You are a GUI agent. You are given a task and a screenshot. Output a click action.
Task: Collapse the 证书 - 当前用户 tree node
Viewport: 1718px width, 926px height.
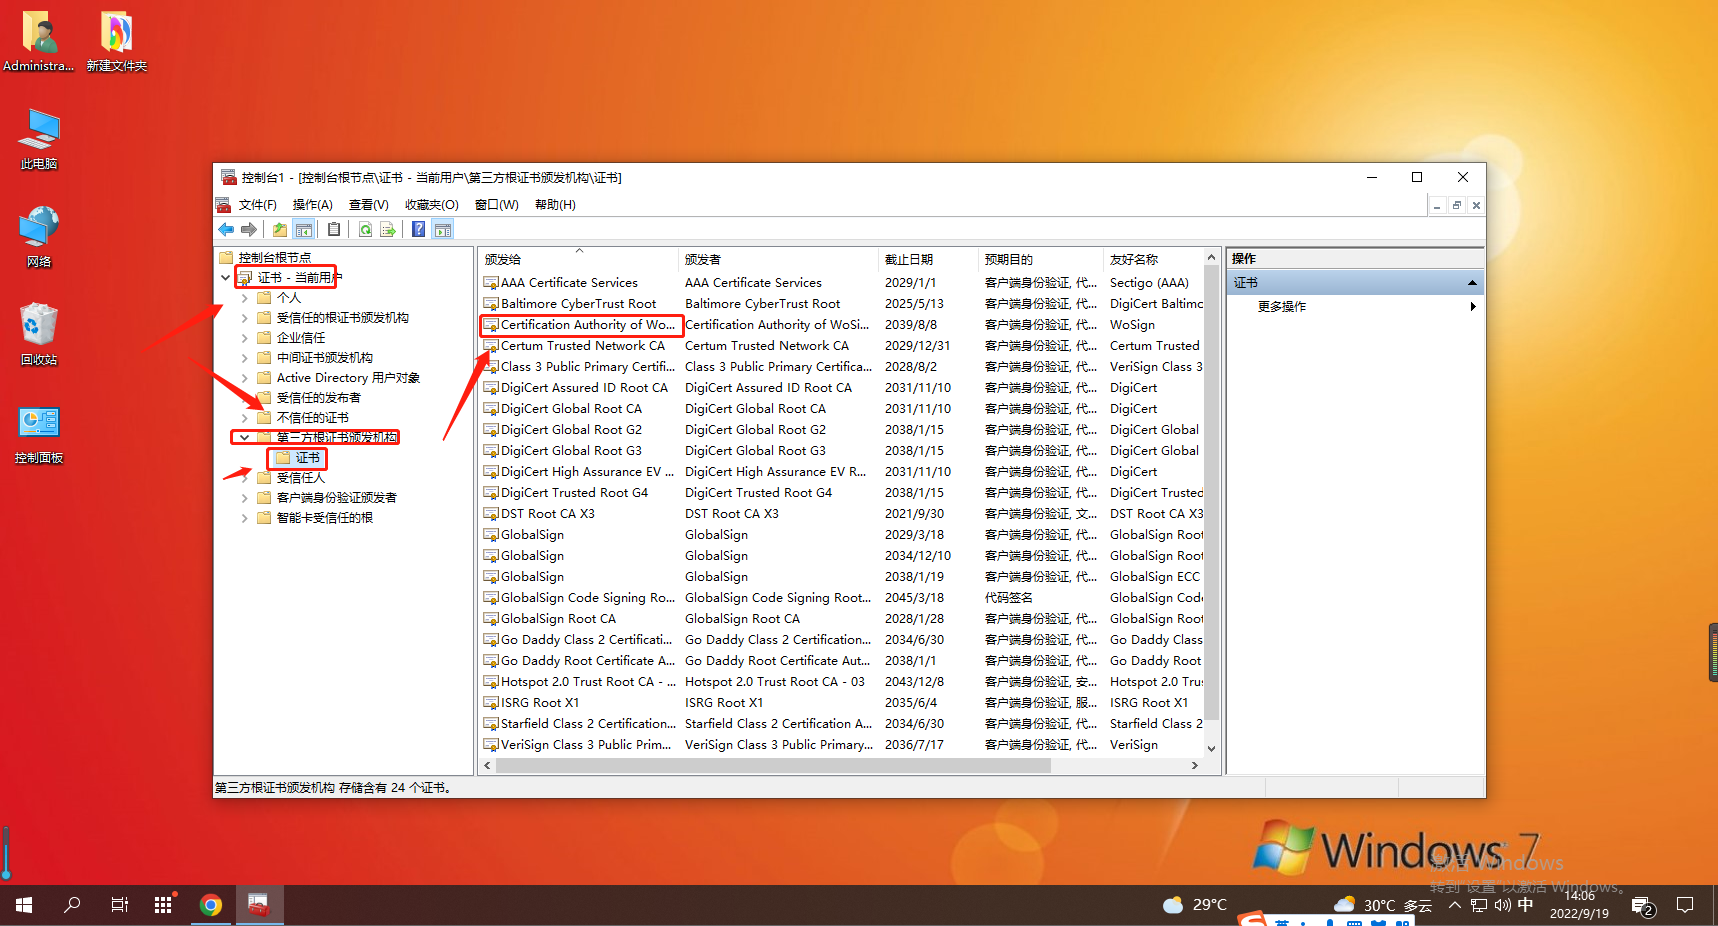tap(225, 277)
